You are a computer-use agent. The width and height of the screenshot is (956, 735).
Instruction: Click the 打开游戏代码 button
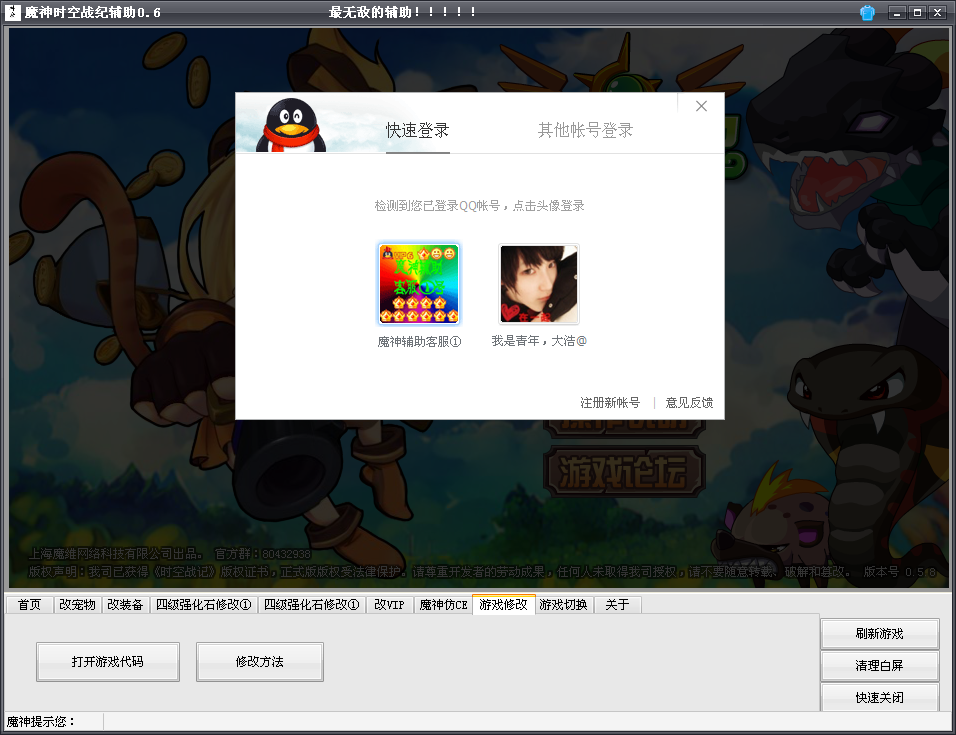pos(108,661)
